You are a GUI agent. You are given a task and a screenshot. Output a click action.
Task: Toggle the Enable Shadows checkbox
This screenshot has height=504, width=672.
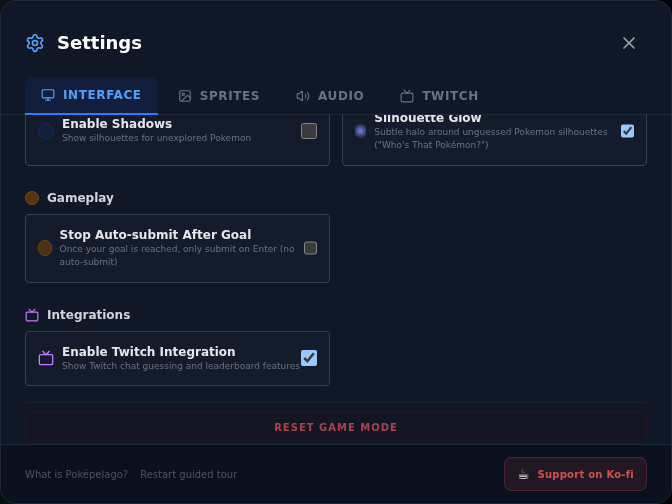(309, 131)
